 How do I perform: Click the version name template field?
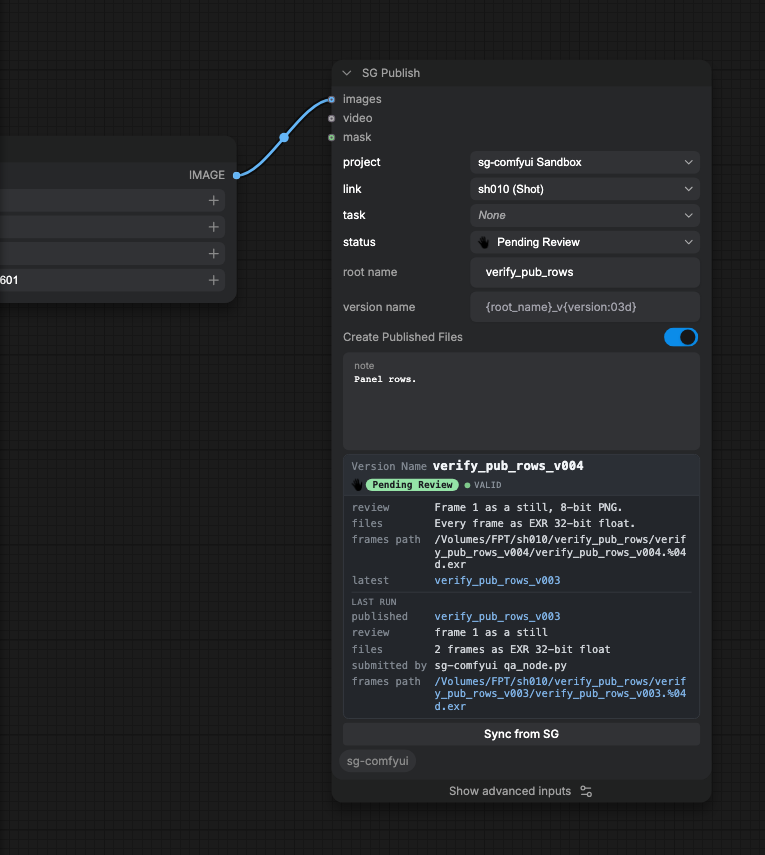coord(585,307)
